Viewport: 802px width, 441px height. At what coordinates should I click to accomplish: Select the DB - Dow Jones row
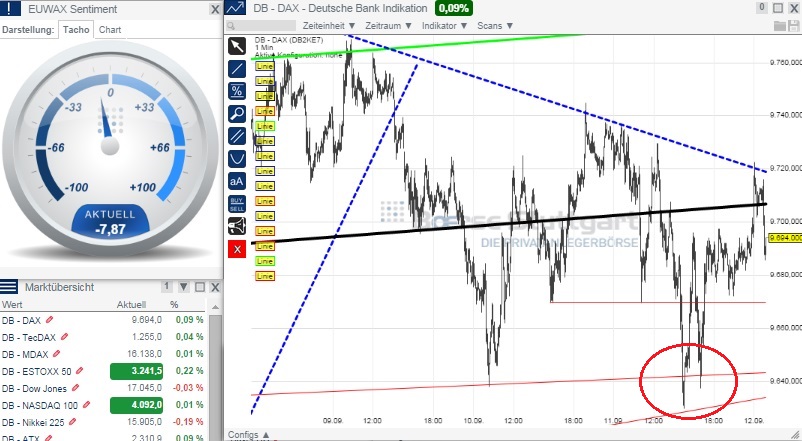[x=102, y=388]
